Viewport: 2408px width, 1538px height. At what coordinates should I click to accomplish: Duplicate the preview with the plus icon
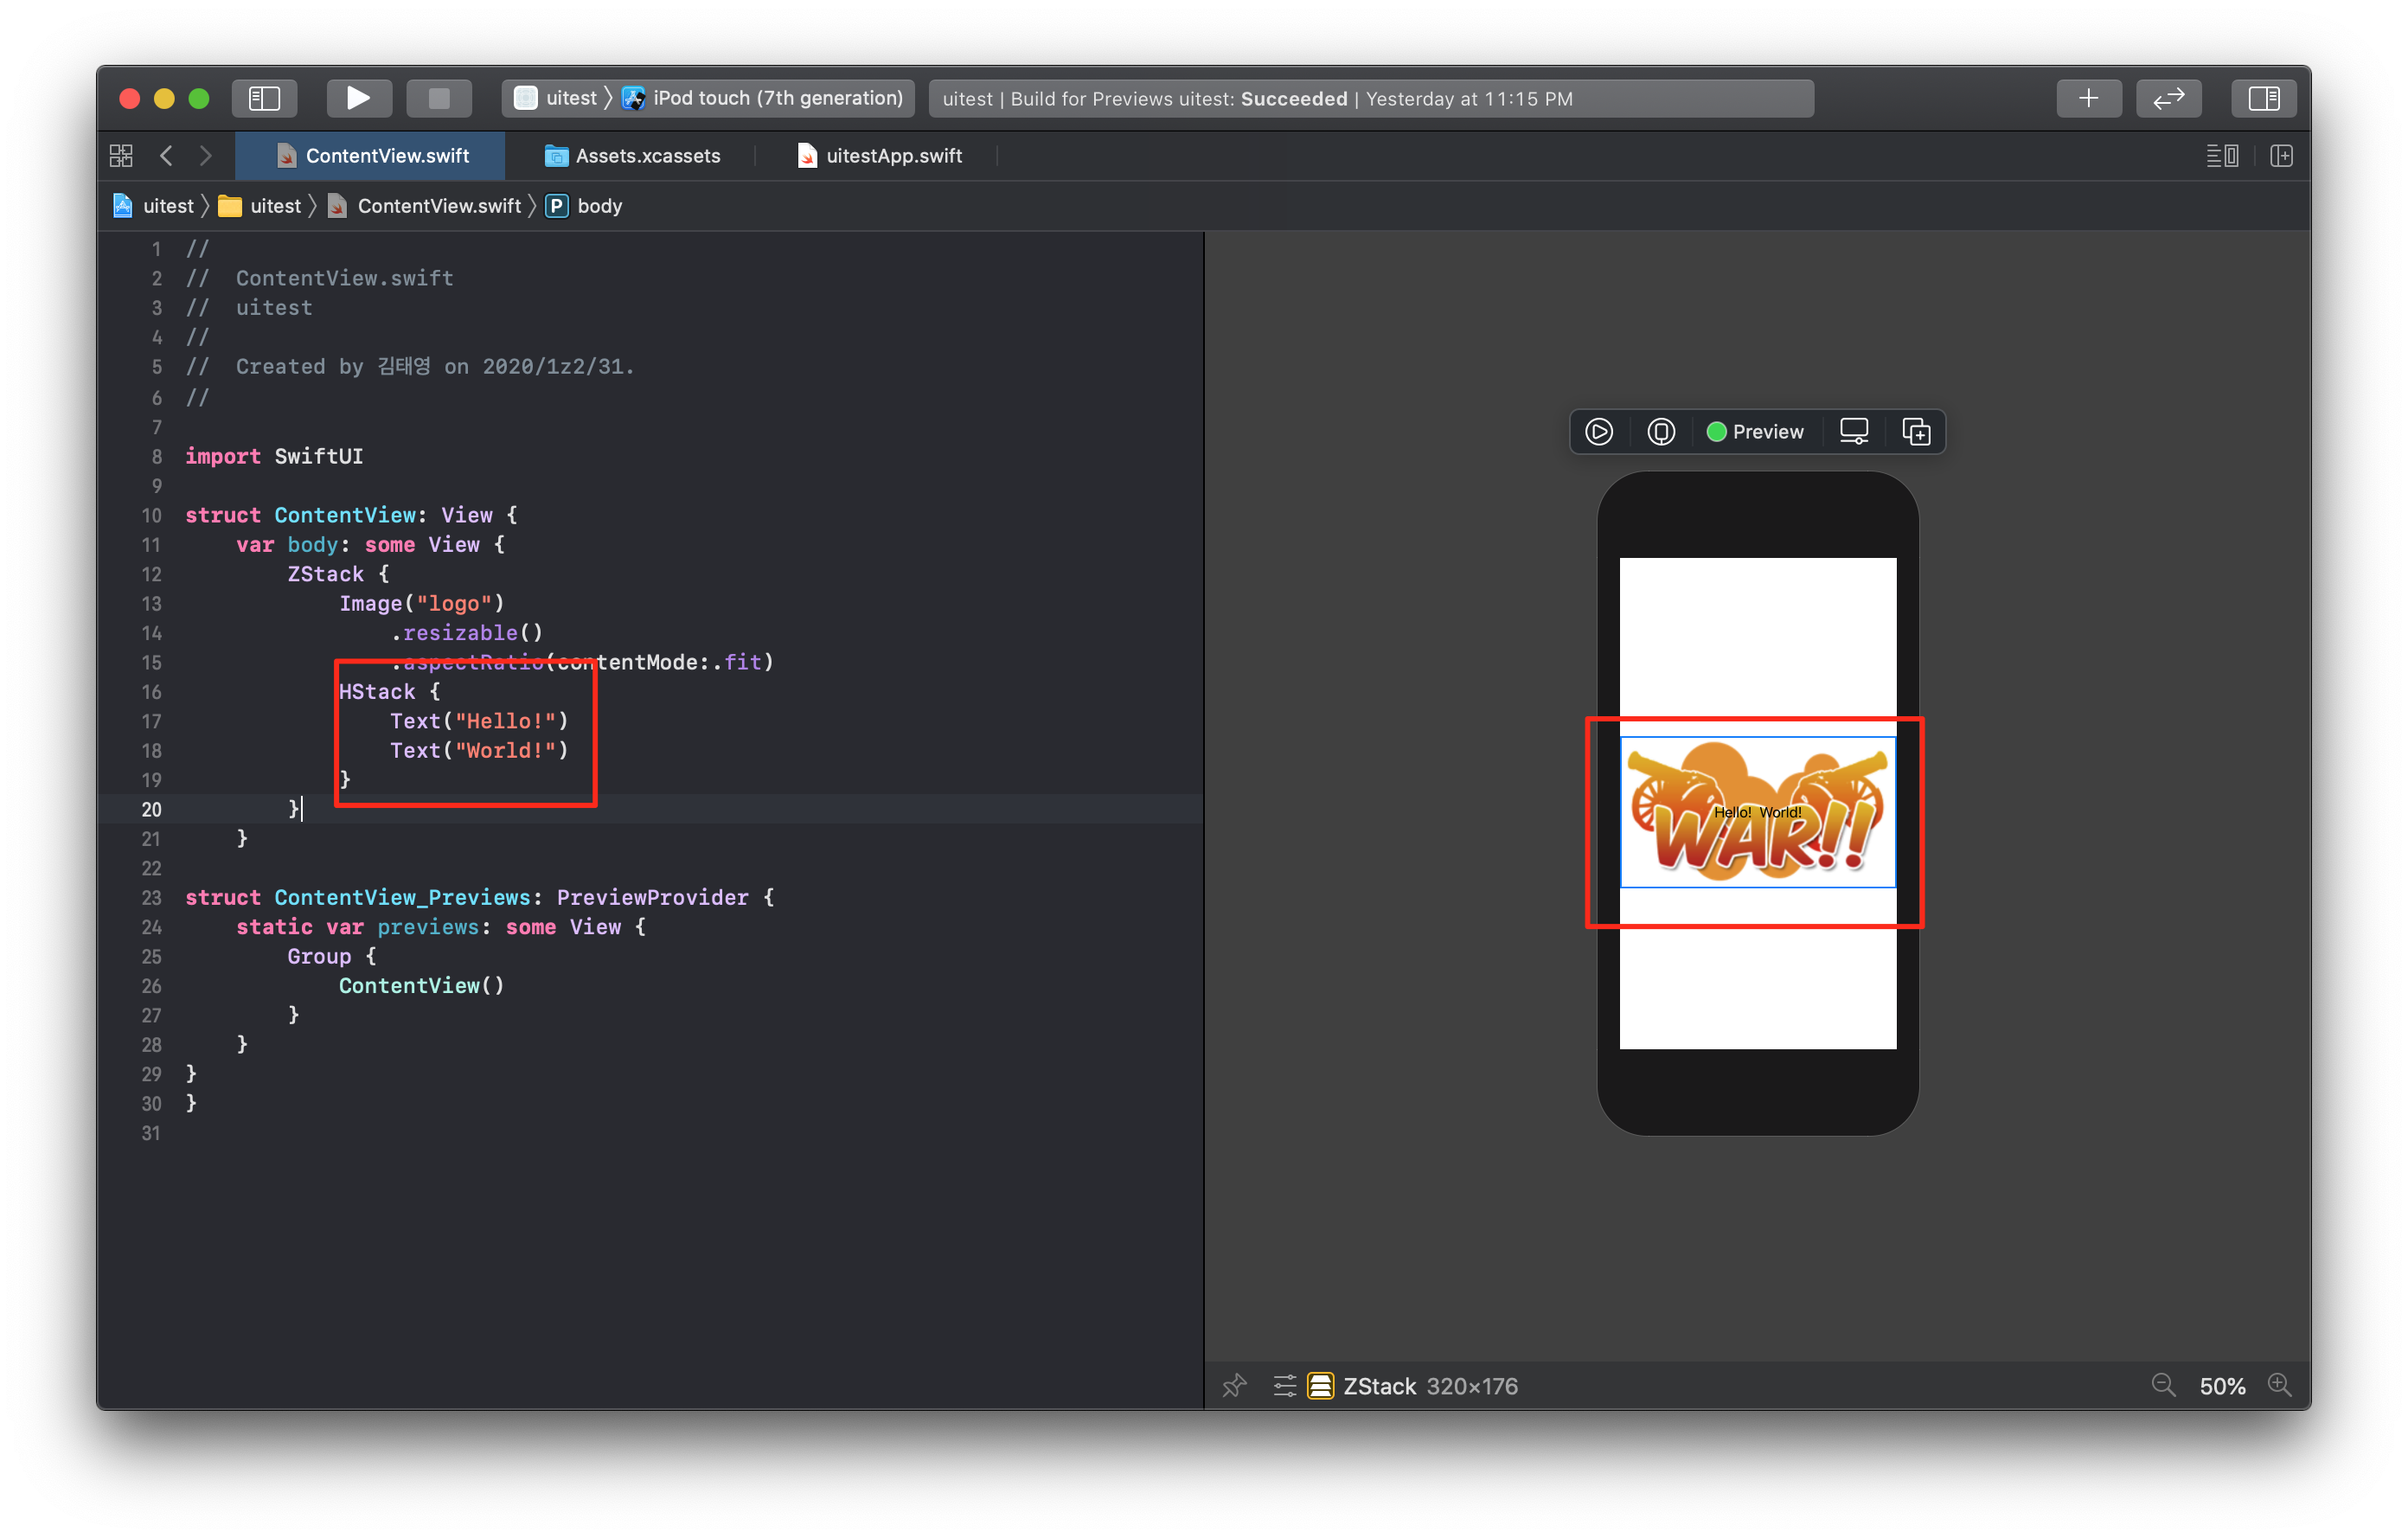coord(1915,432)
